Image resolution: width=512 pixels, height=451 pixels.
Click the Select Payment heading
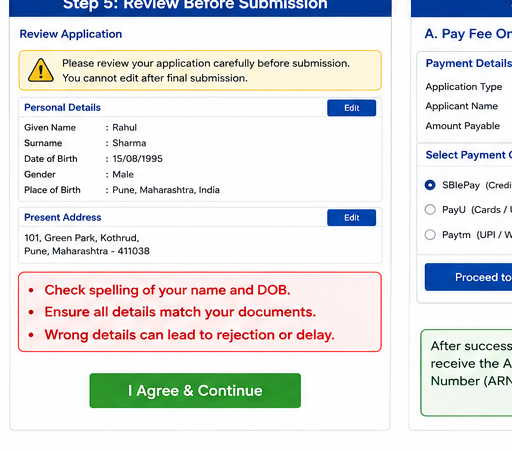tap(469, 155)
